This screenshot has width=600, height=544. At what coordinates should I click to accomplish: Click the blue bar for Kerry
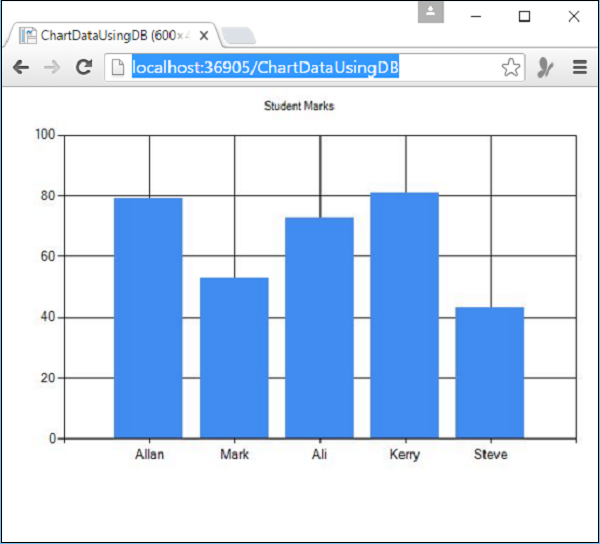pyautogui.click(x=404, y=315)
